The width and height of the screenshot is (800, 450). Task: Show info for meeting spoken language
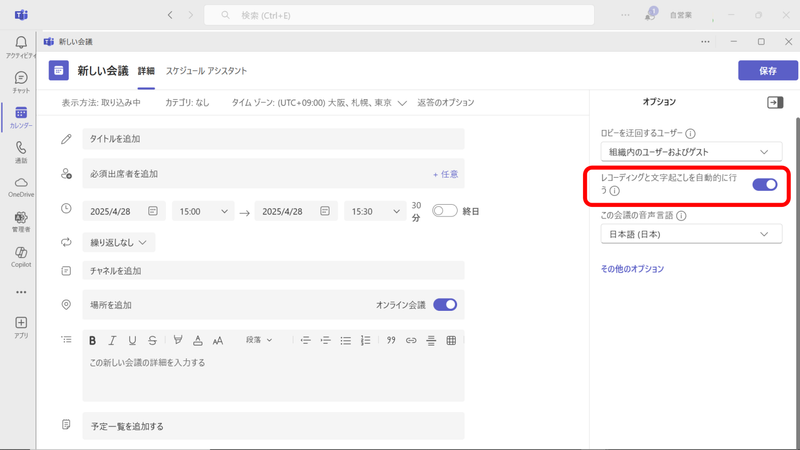click(x=681, y=216)
